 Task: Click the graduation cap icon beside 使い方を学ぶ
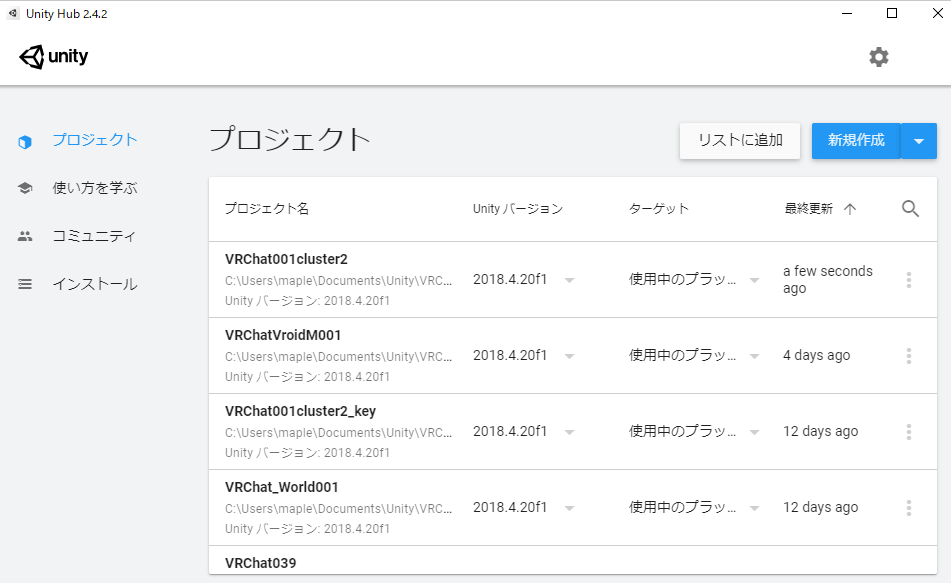tap(25, 188)
